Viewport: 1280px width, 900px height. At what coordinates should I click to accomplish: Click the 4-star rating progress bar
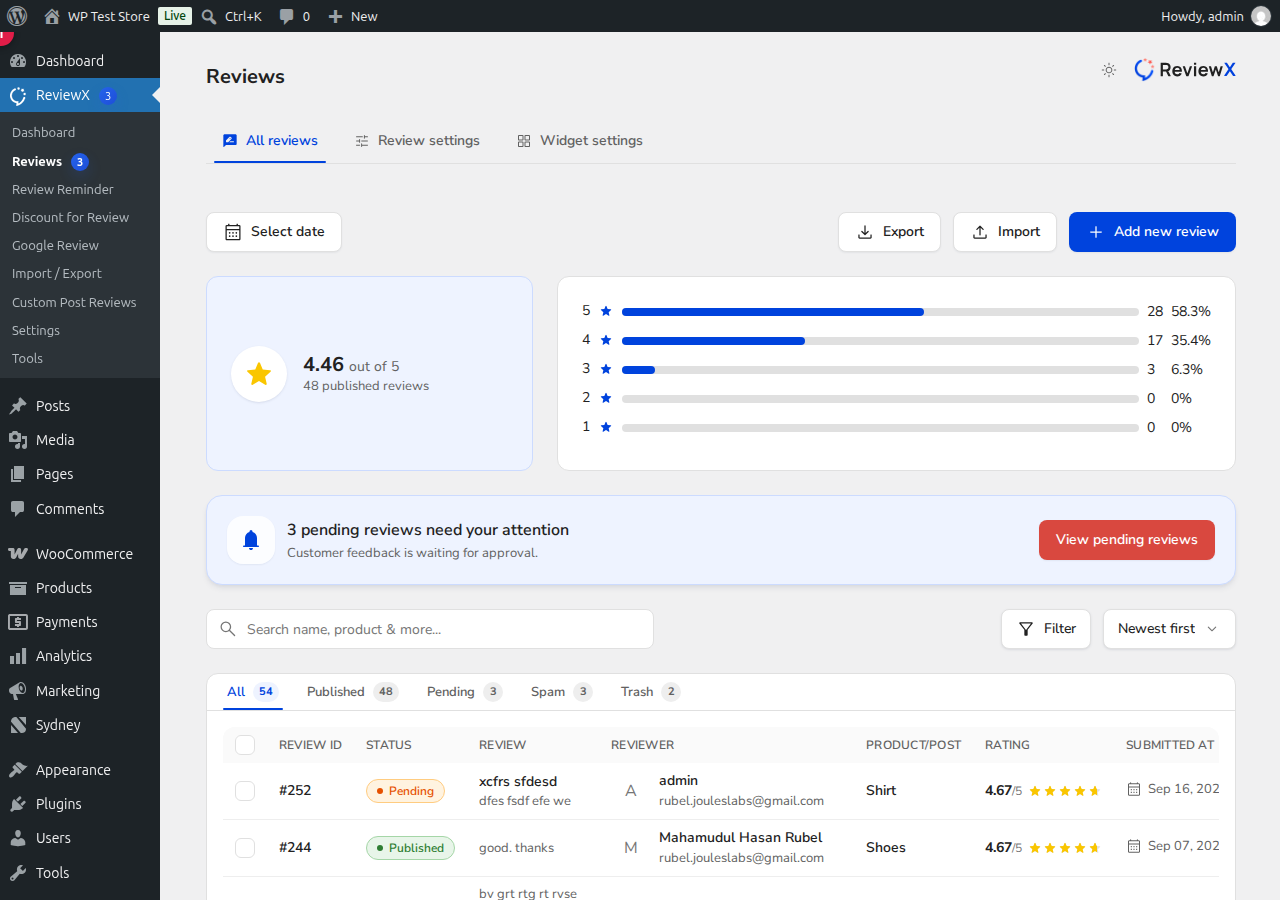tap(880, 341)
